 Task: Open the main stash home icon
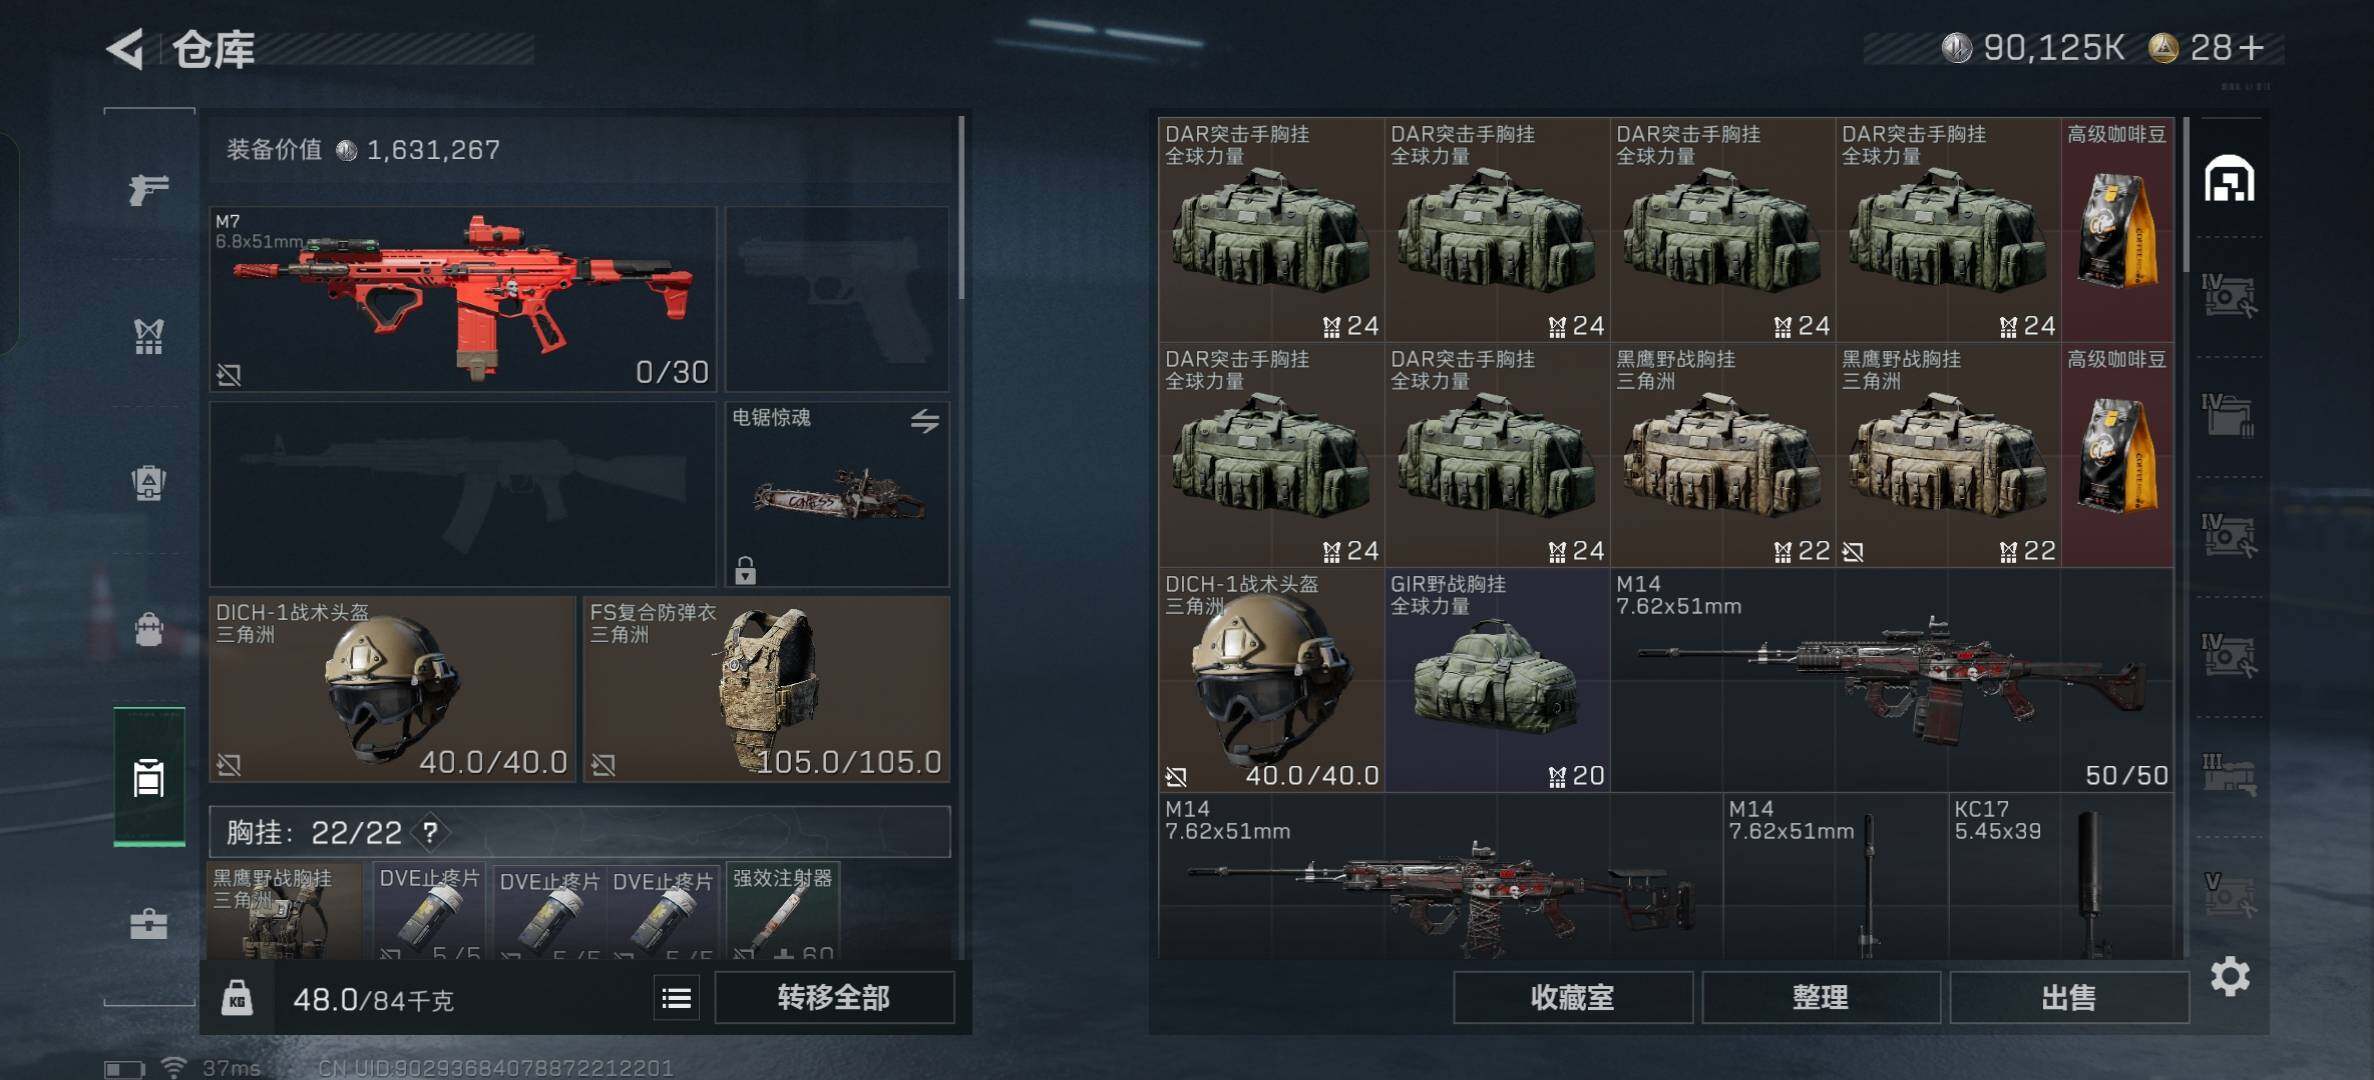click(2229, 179)
